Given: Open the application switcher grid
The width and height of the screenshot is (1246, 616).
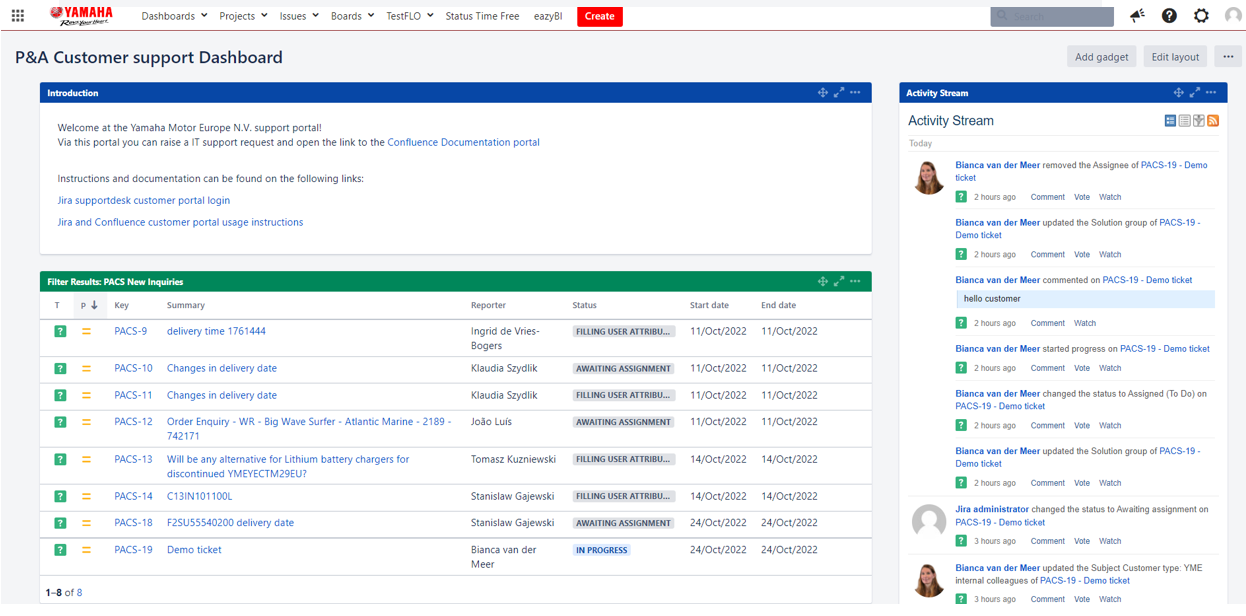Looking at the screenshot, I should coord(18,16).
